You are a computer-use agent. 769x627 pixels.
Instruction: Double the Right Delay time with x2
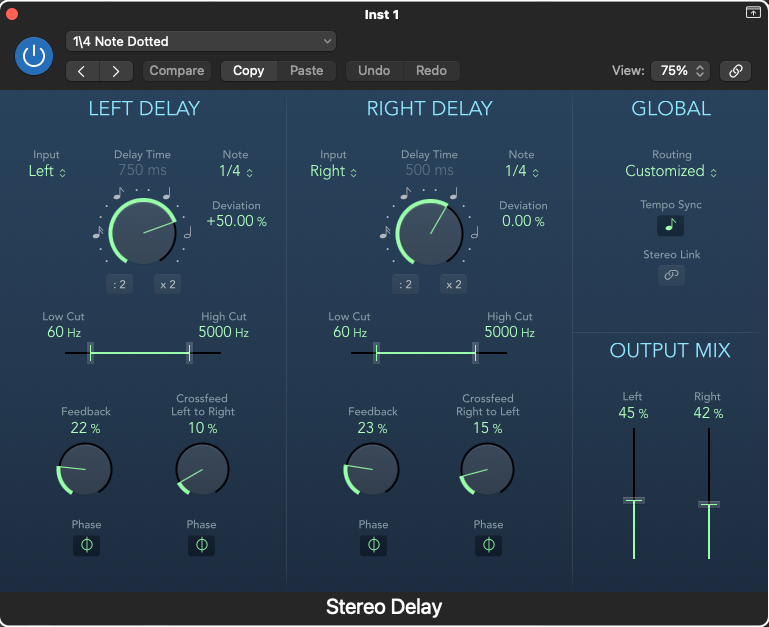454,285
